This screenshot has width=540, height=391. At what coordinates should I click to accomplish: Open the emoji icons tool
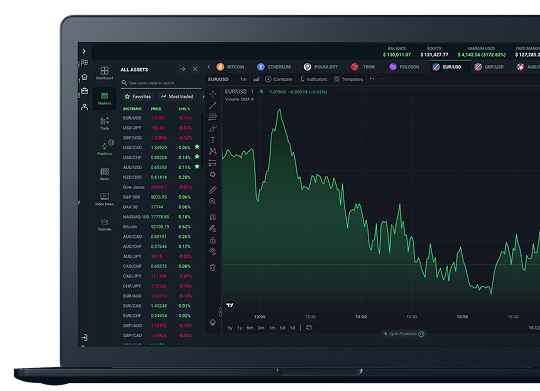213,174
